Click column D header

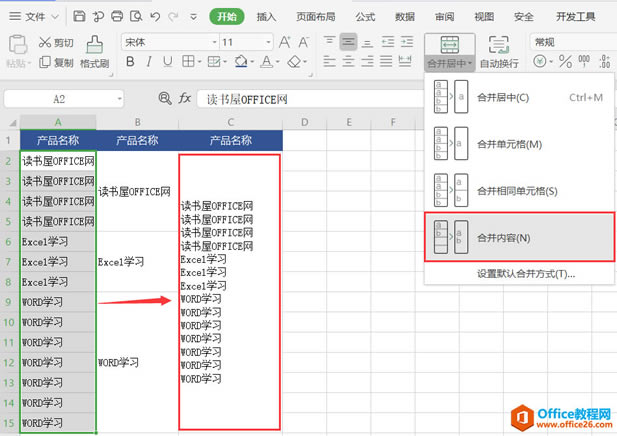(305, 122)
